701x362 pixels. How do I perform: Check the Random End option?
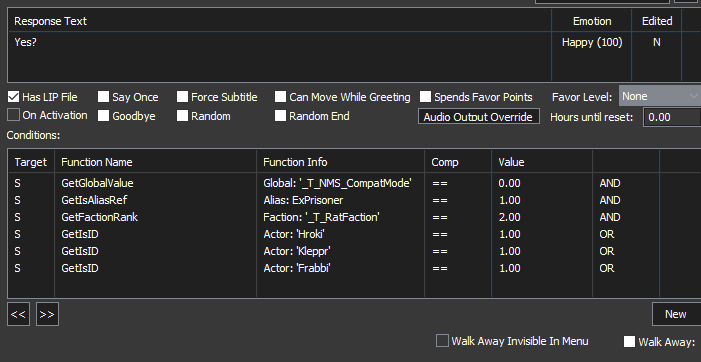tap(280, 115)
